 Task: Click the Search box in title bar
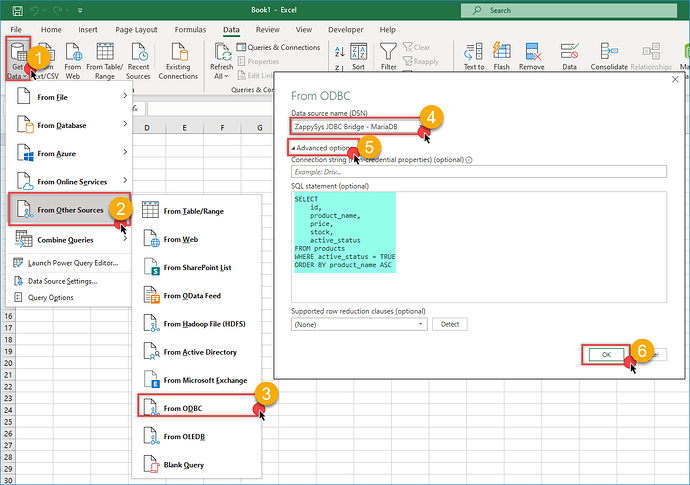point(569,10)
